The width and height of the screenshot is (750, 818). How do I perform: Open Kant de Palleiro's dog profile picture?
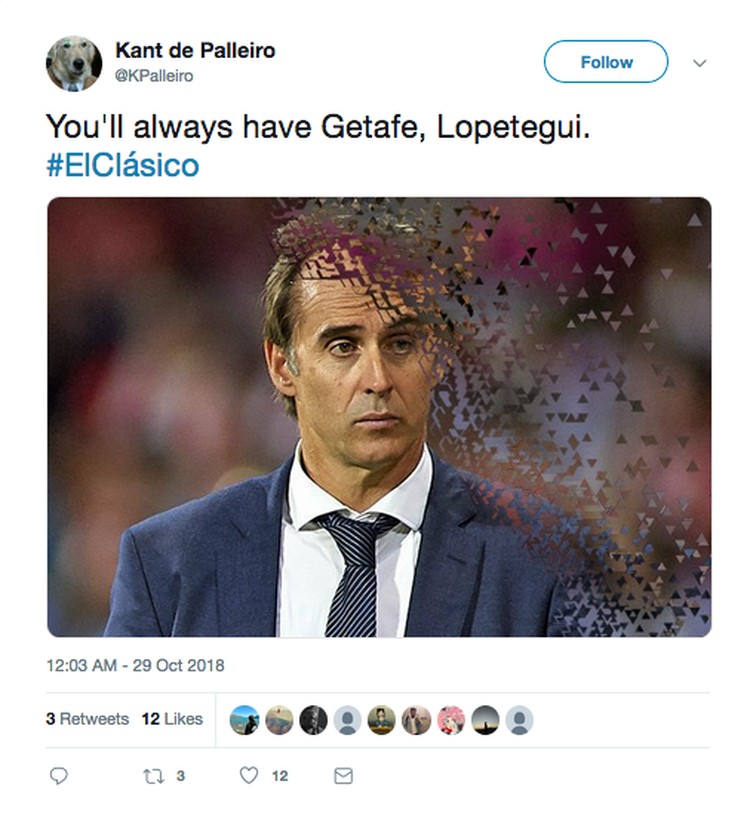[74, 63]
